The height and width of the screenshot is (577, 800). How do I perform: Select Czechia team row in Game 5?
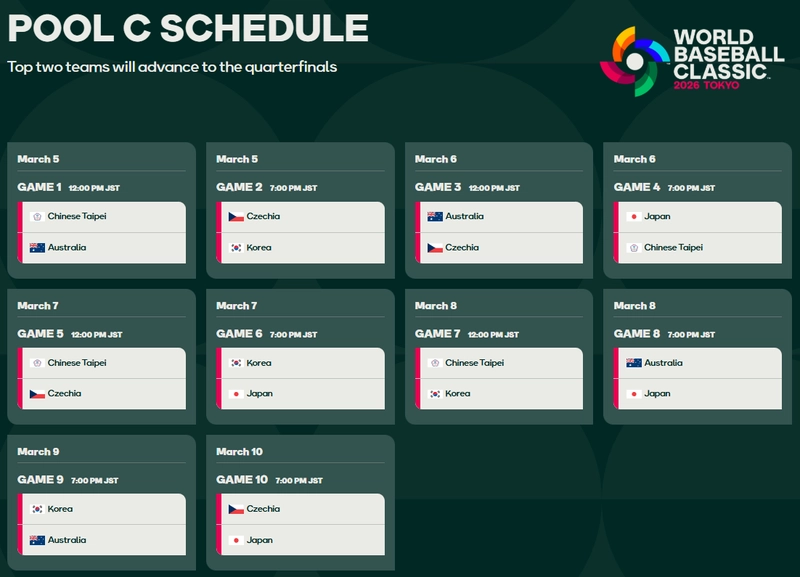pyautogui.click(x=102, y=394)
